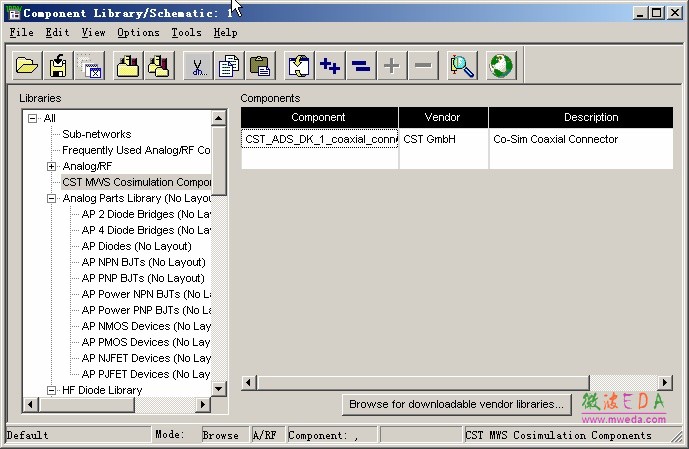Select AP NMOS Devices library
689x449 pixels.
[x=146, y=326]
